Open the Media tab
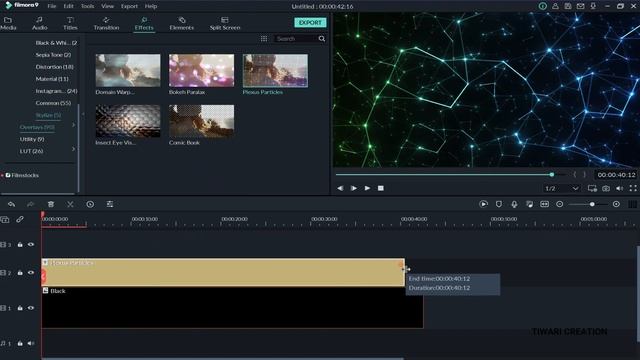This screenshot has height=360, width=640. pyautogui.click(x=8, y=23)
